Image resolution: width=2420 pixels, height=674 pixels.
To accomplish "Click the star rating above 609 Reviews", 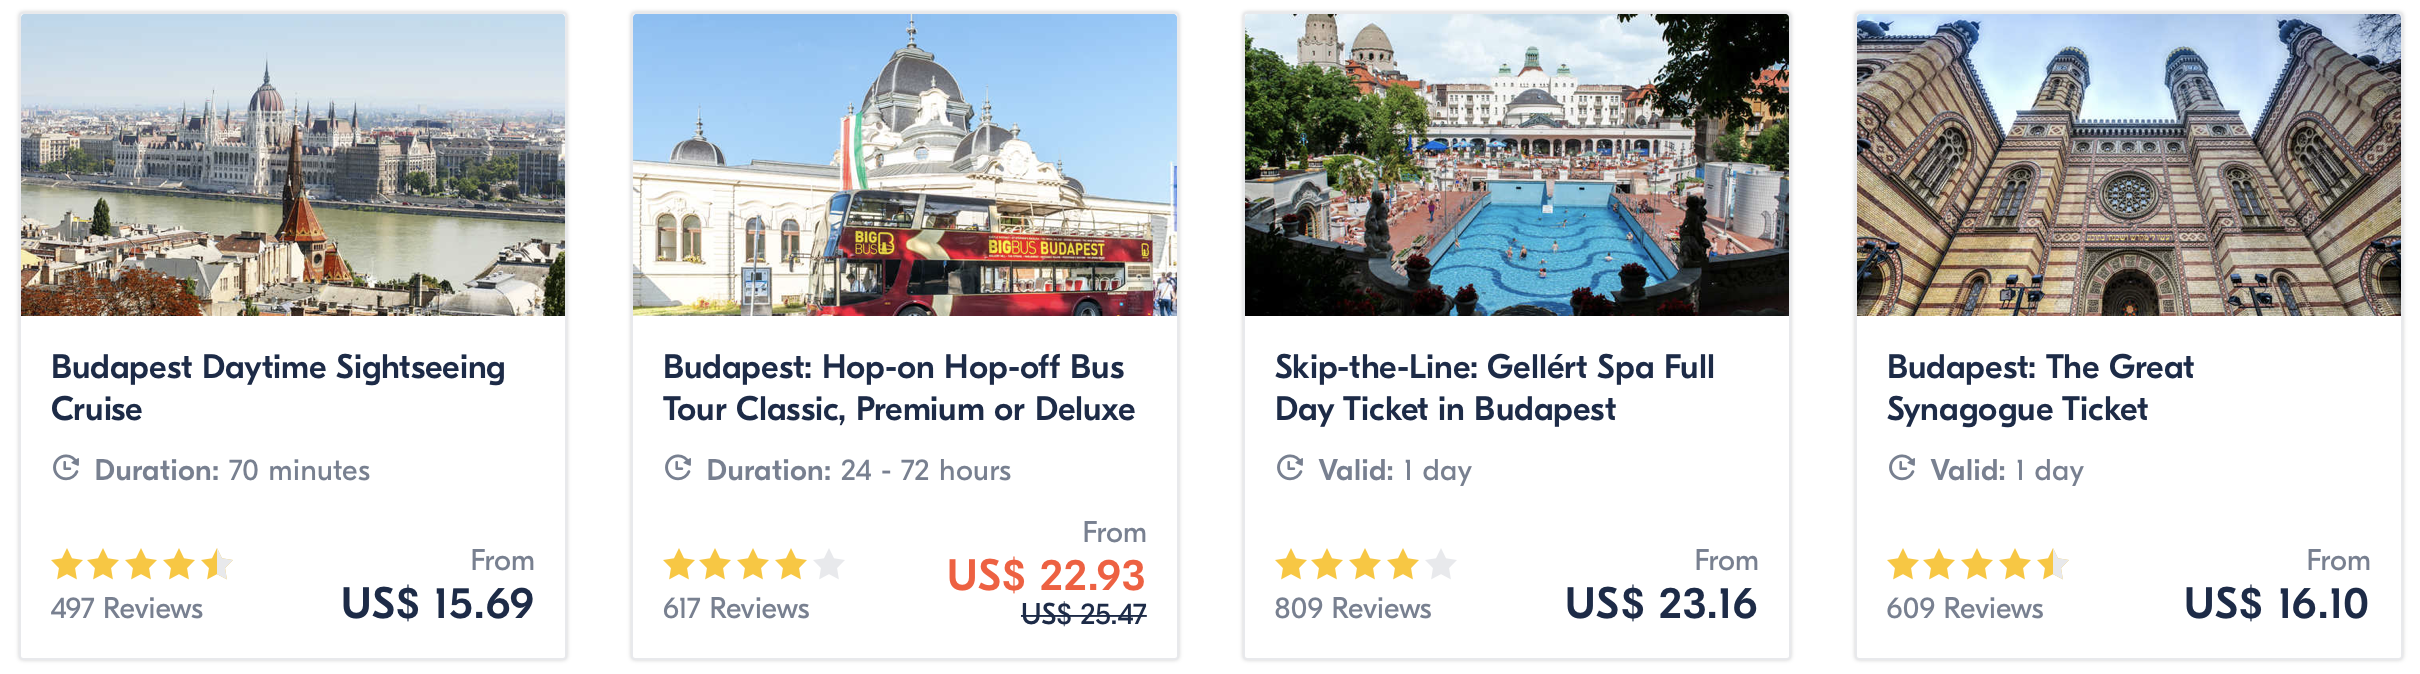I will [1978, 565].
